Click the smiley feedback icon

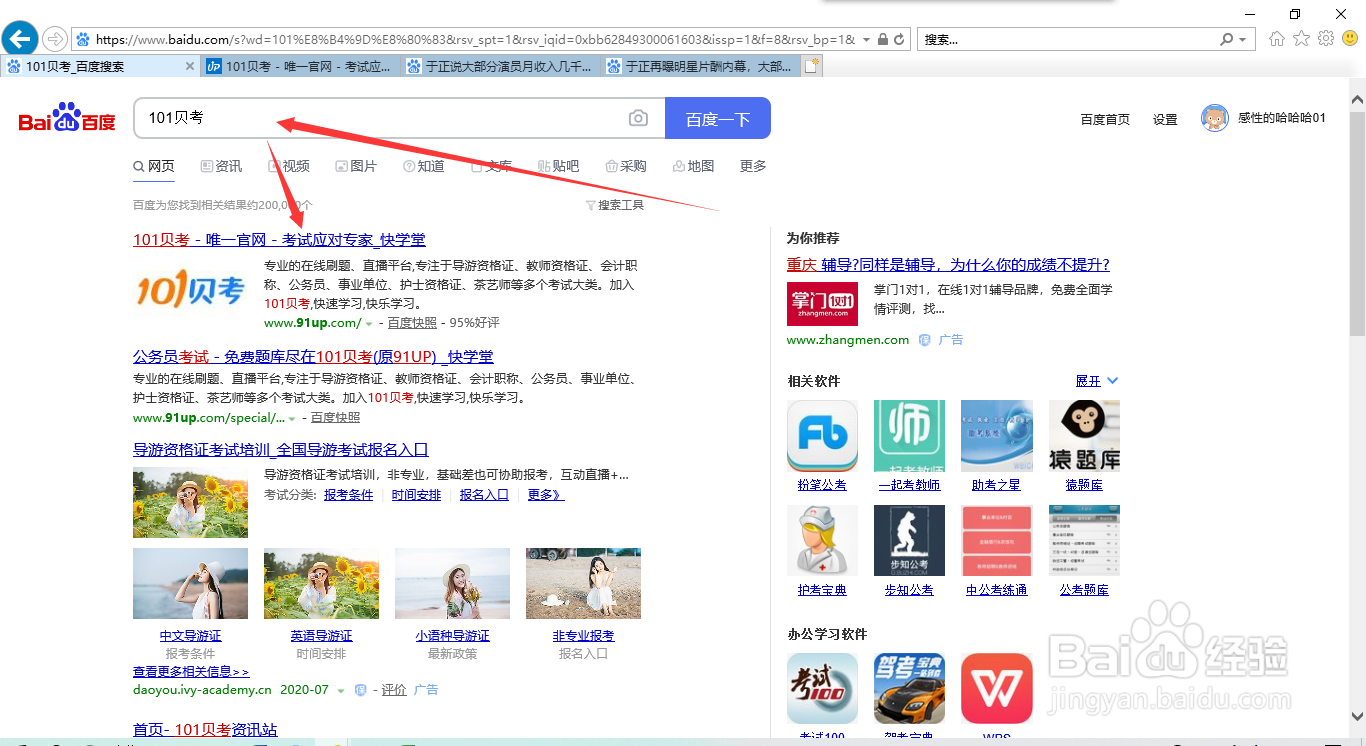[x=1350, y=39]
